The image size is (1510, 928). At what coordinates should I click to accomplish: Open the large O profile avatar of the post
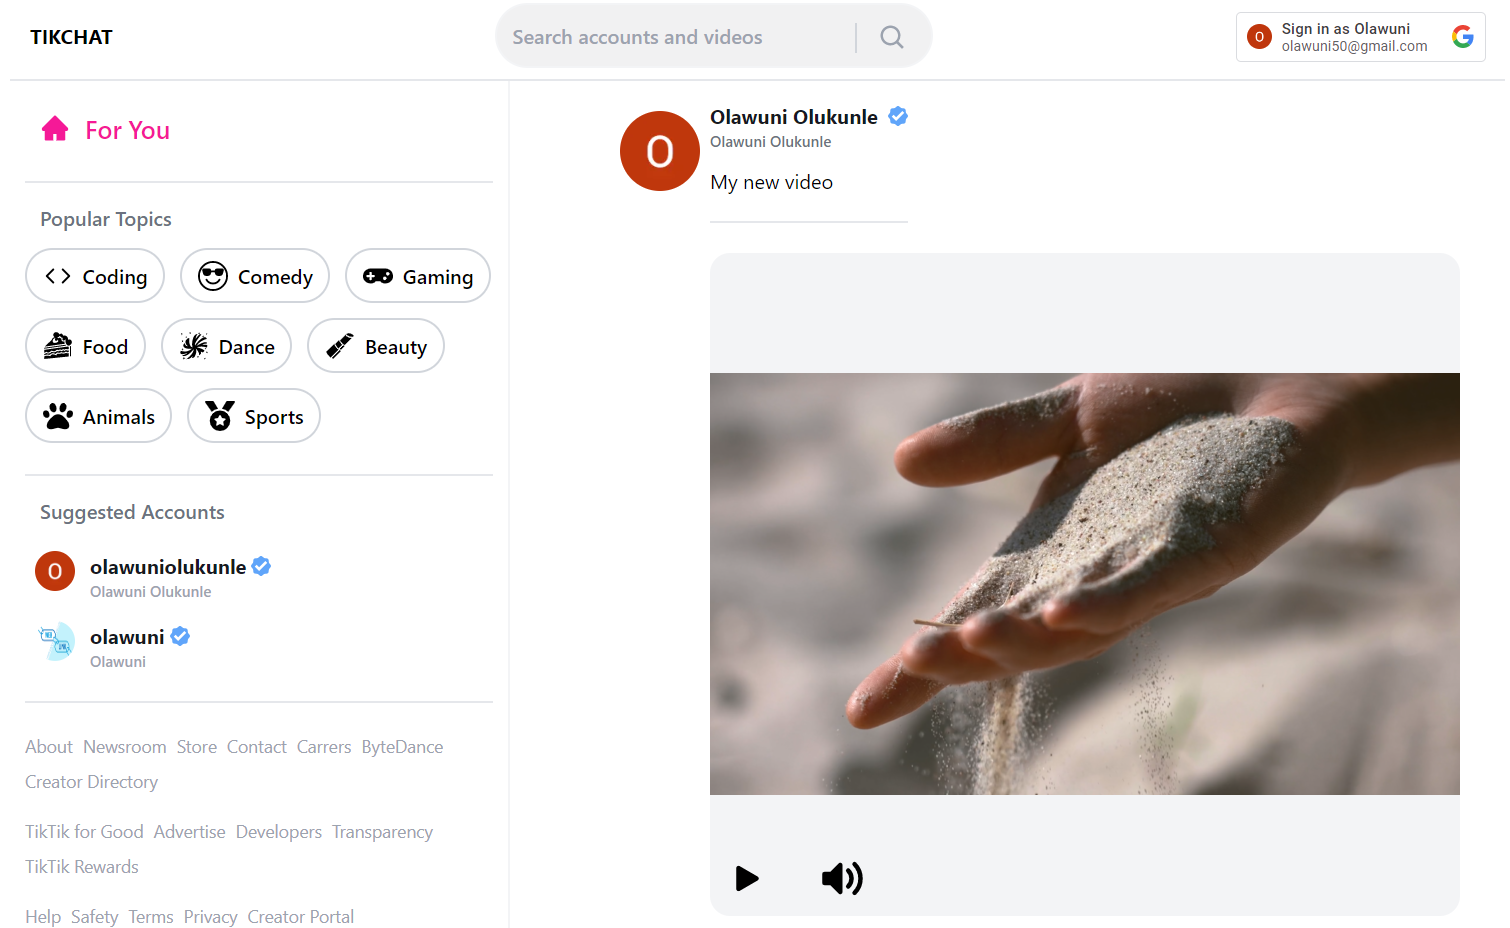pos(660,151)
